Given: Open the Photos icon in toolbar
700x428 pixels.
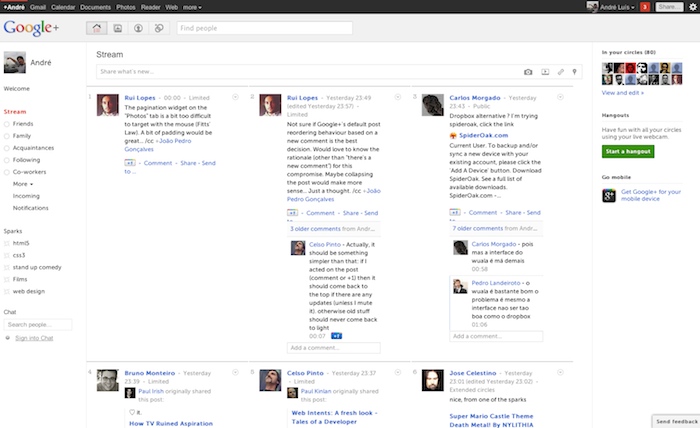Looking at the screenshot, I should pyautogui.click(x=118, y=28).
